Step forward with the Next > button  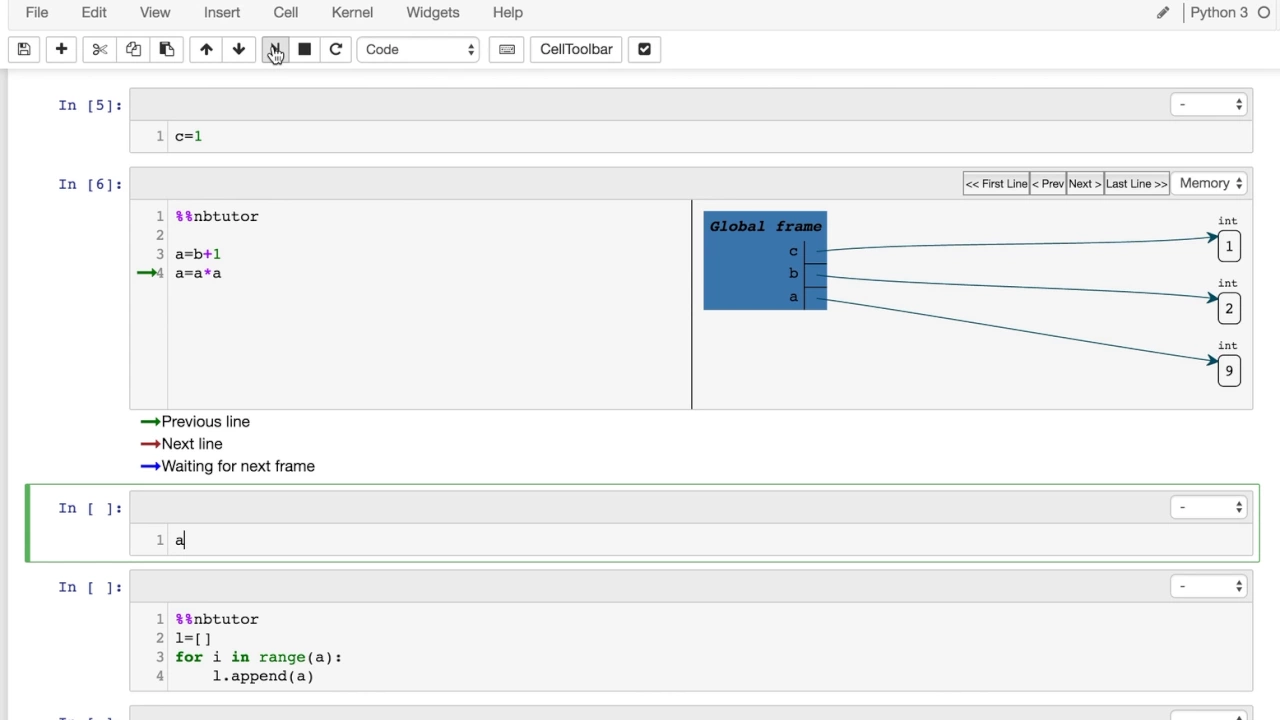tap(1084, 184)
